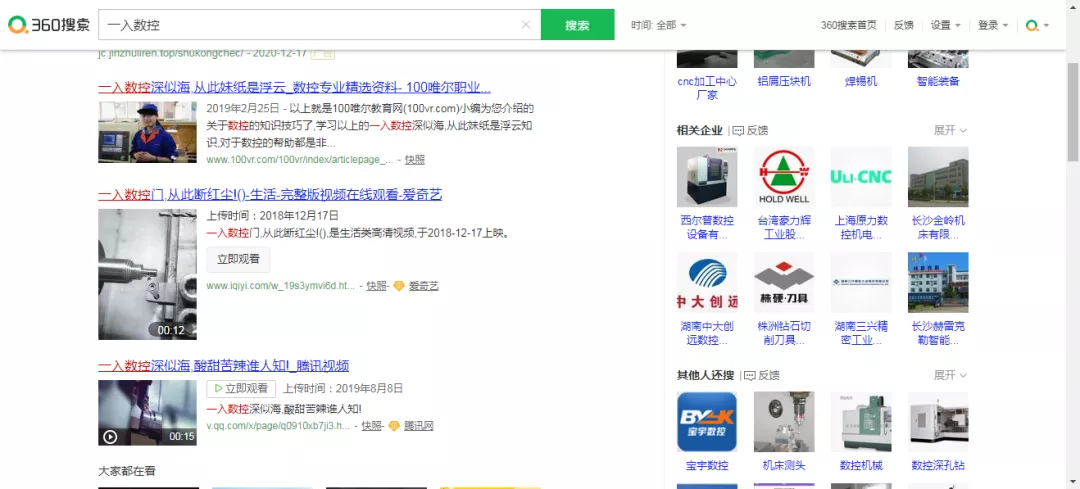Image resolution: width=1080 pixels, height=489 pixels.
Task: Click the v.qq.com green URL
Action: 278,426
